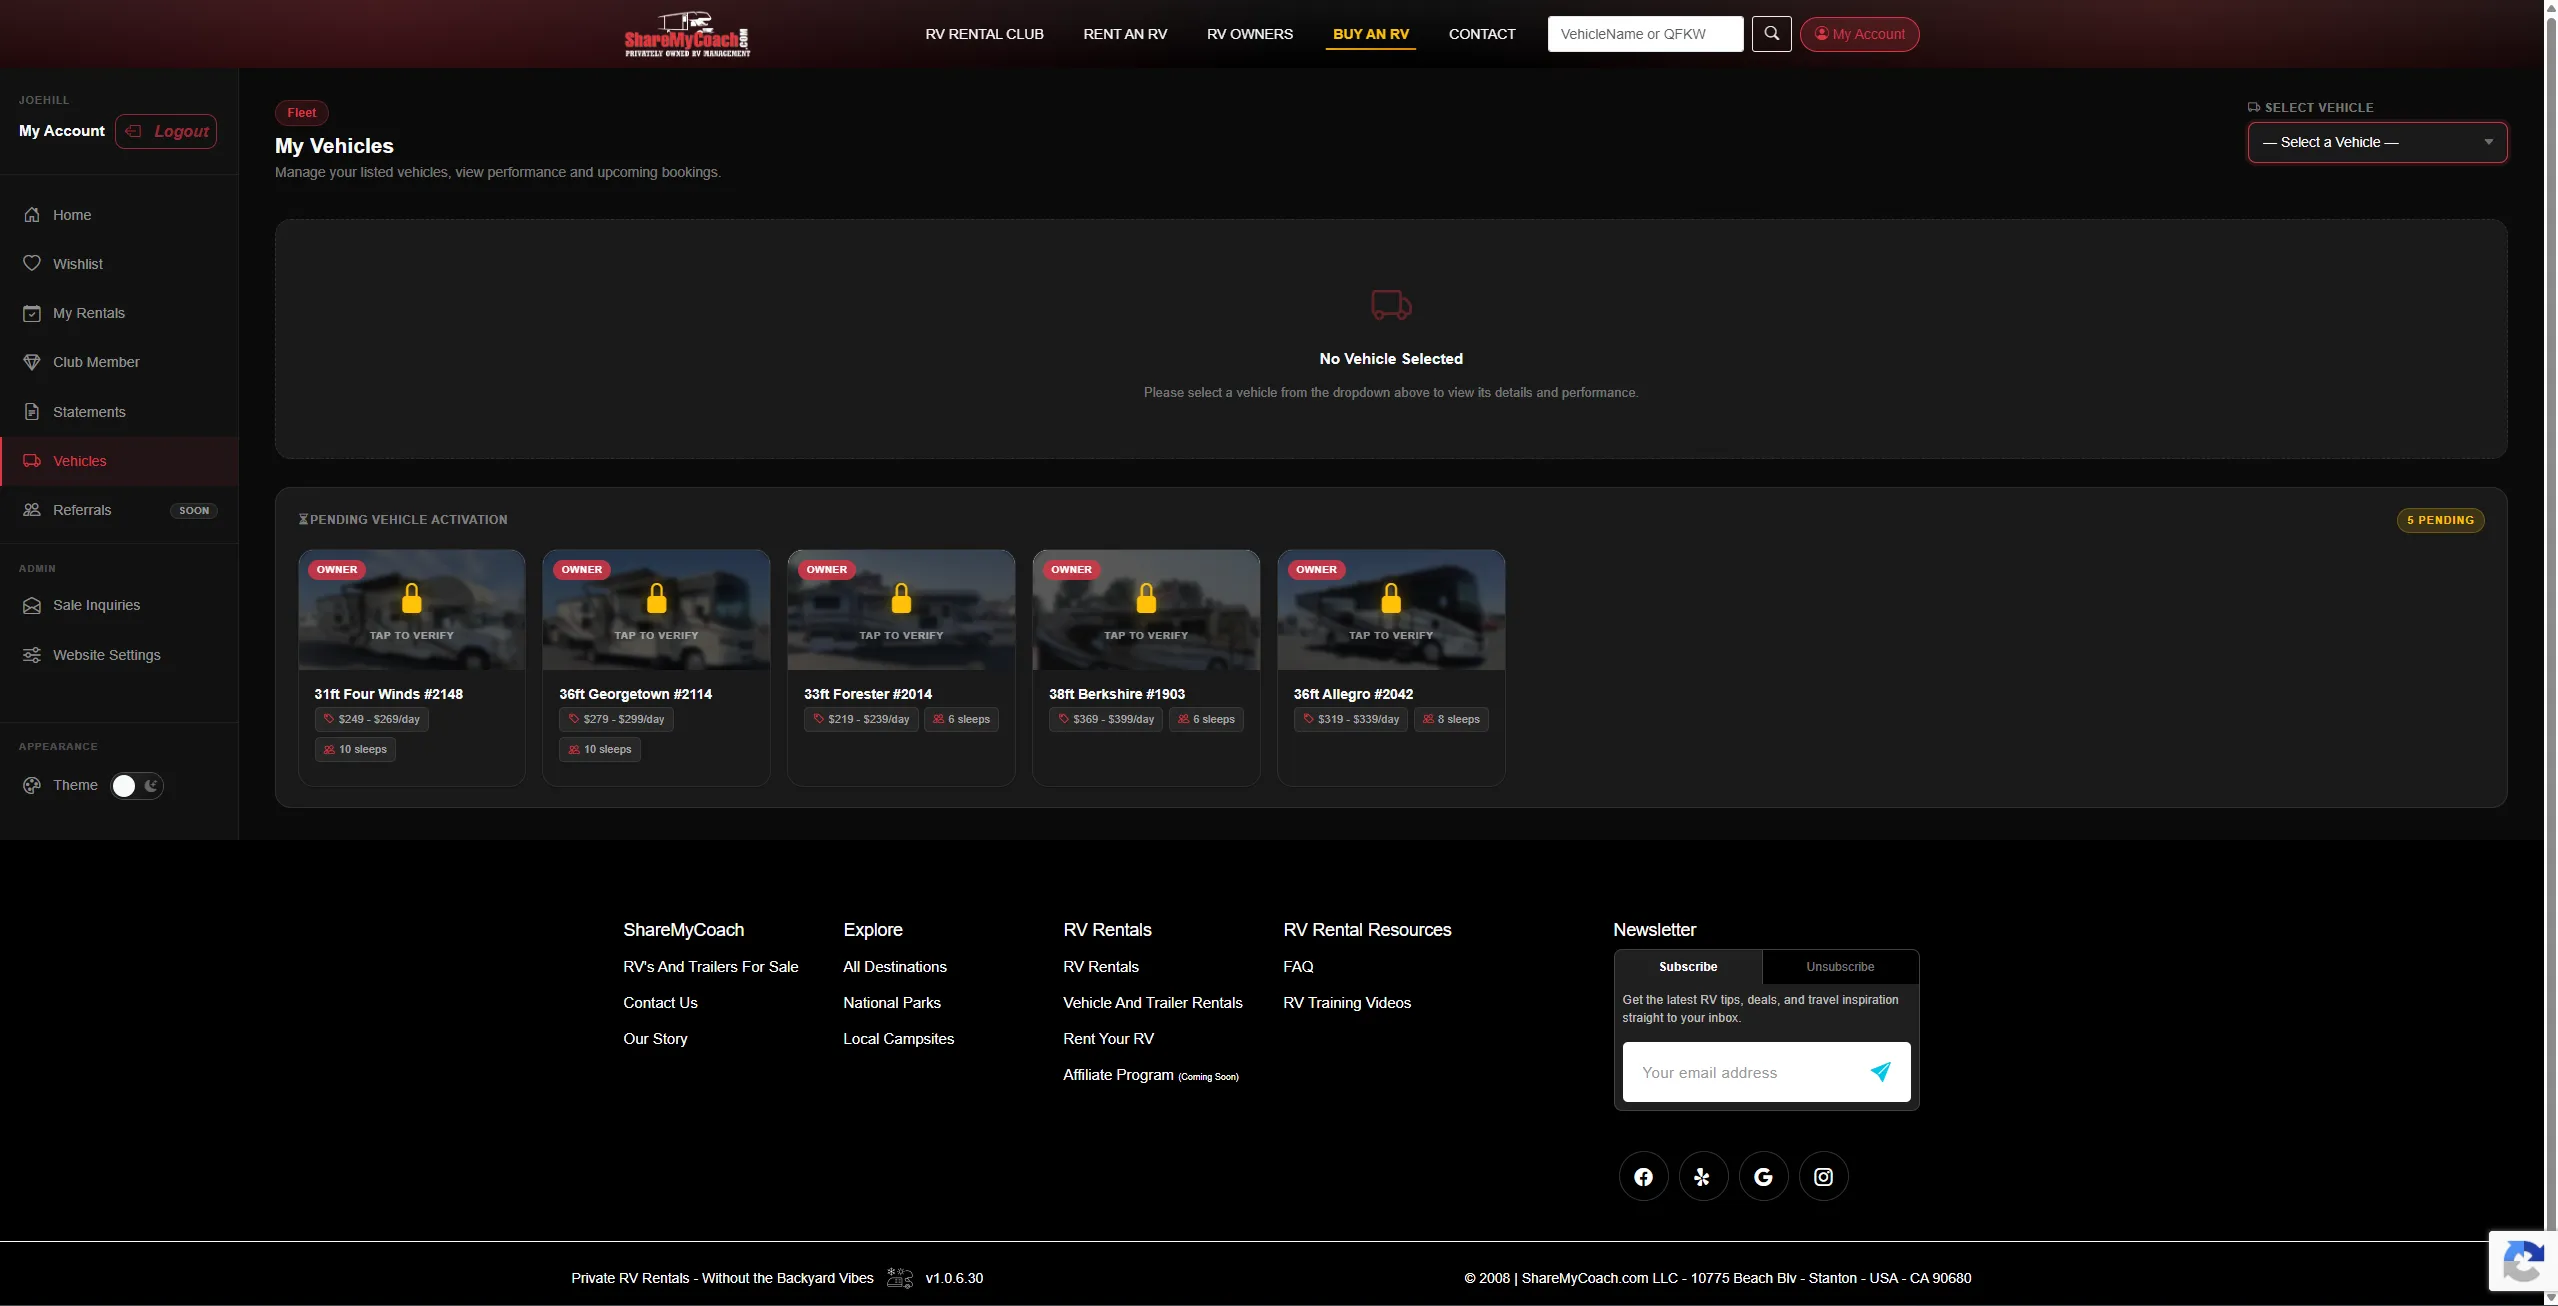Open the Facebook social link
Image resolution: width=2558 pixels, height=1306 pixels.
coord(1643,1177)
